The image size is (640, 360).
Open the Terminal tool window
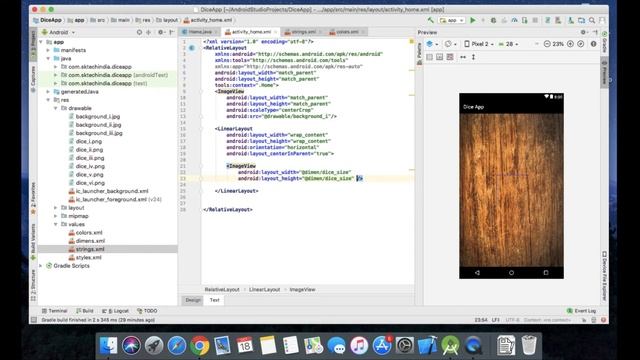coord(55,311)
